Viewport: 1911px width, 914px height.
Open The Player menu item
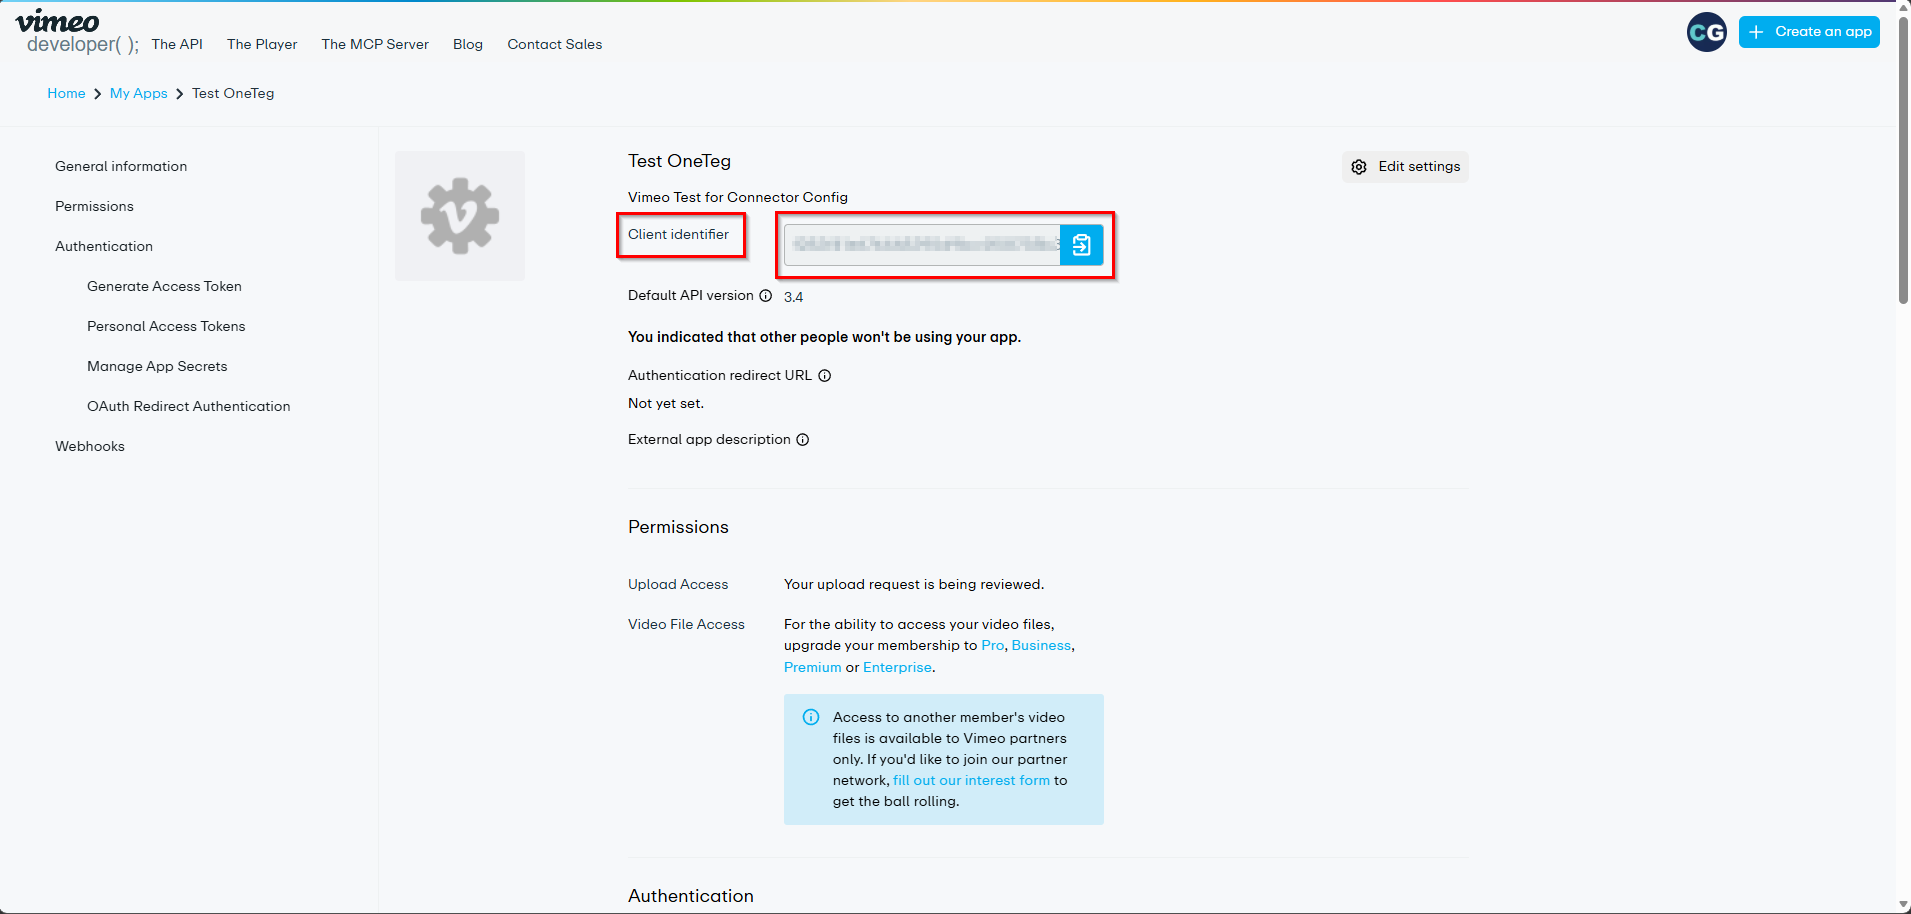point(262,44)
